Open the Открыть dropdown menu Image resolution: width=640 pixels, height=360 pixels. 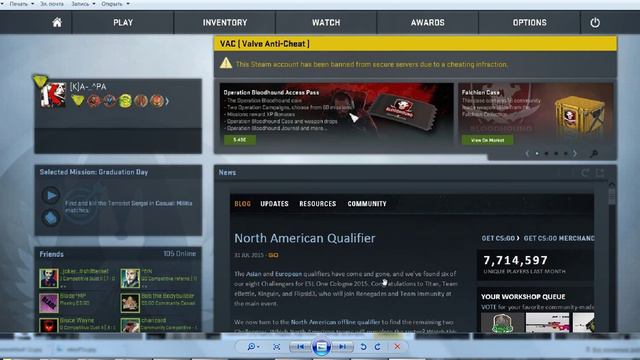[x=115, y=4]
